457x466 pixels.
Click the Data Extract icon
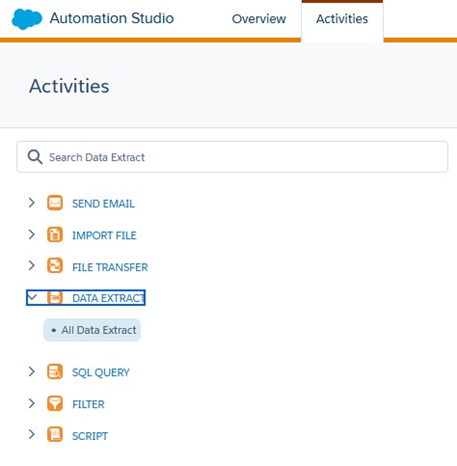[55, 298]
